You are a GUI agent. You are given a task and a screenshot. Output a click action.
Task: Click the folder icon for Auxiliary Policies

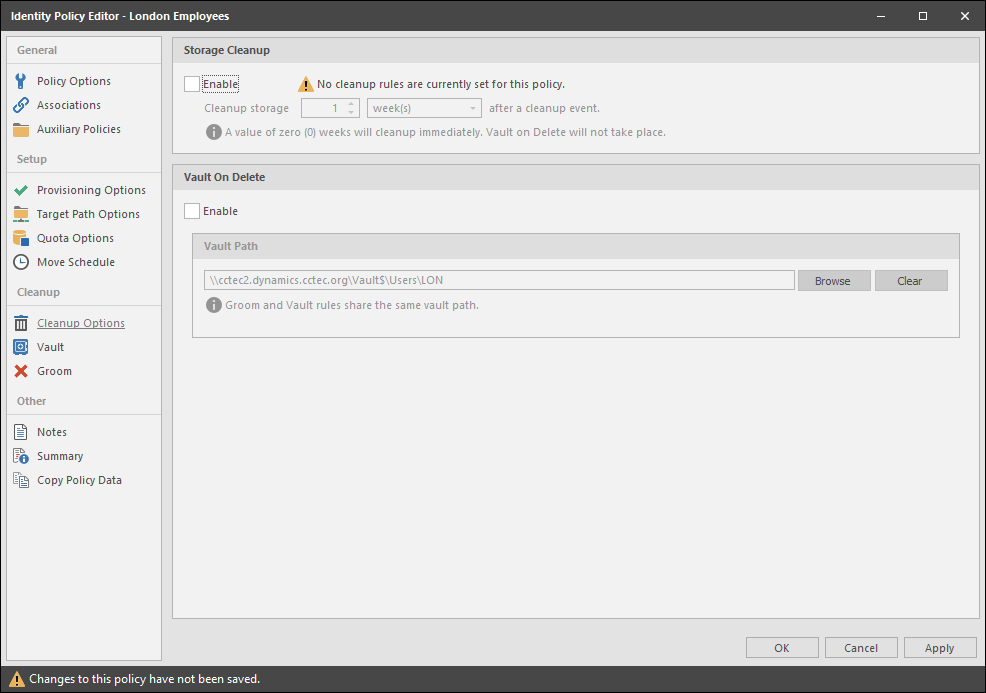click(21, 130)
